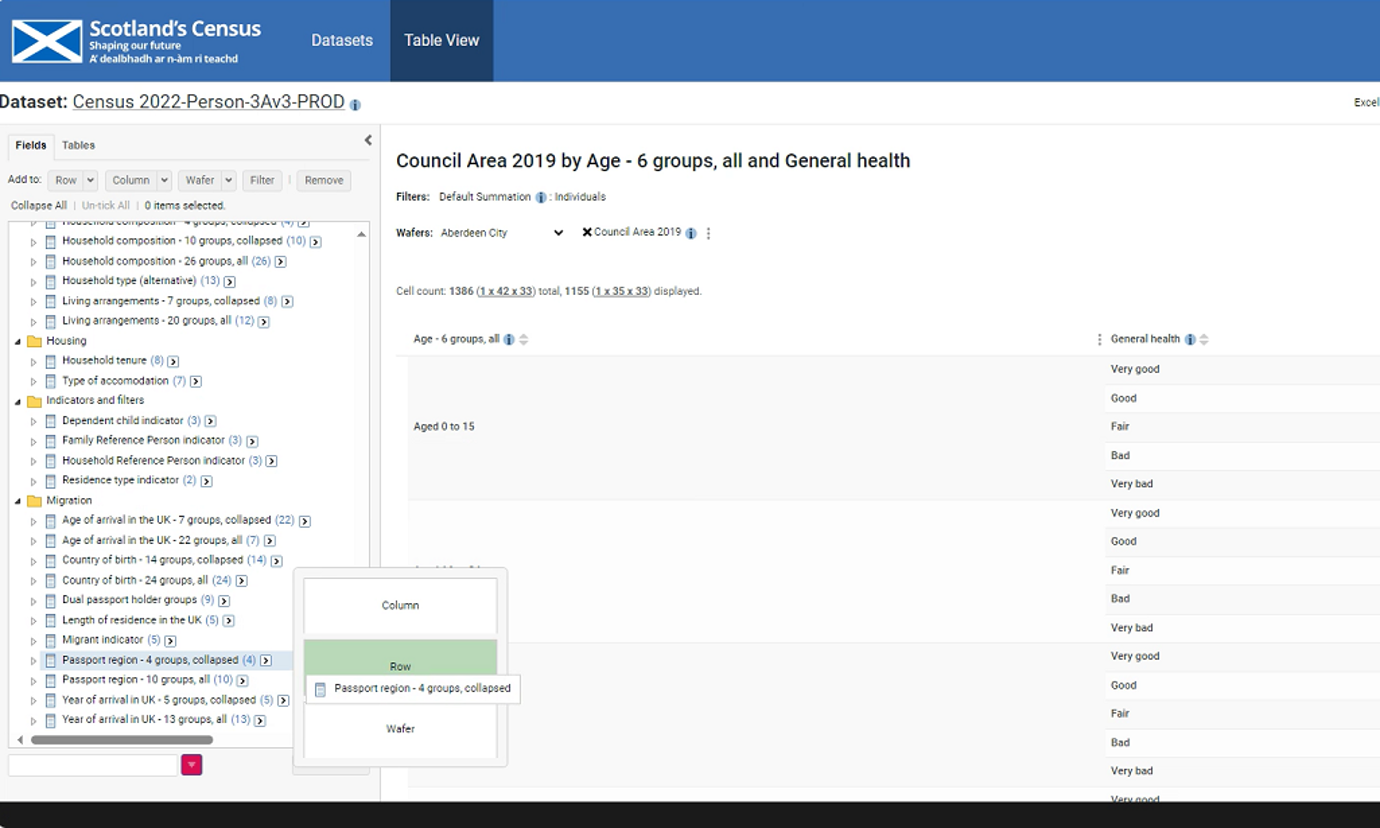Open the Row add-to dropdown arrow
This screenshot has height=828, width=1380.
tap(90, 181)
